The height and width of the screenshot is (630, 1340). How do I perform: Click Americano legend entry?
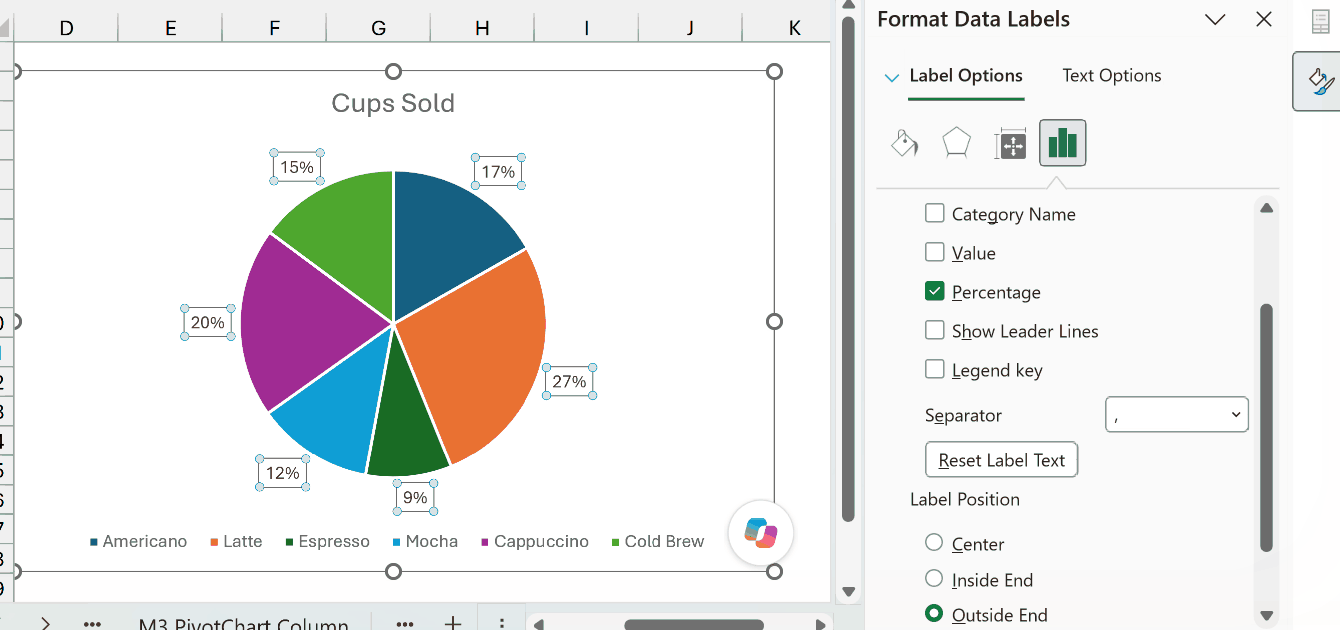tap(138, 541)
